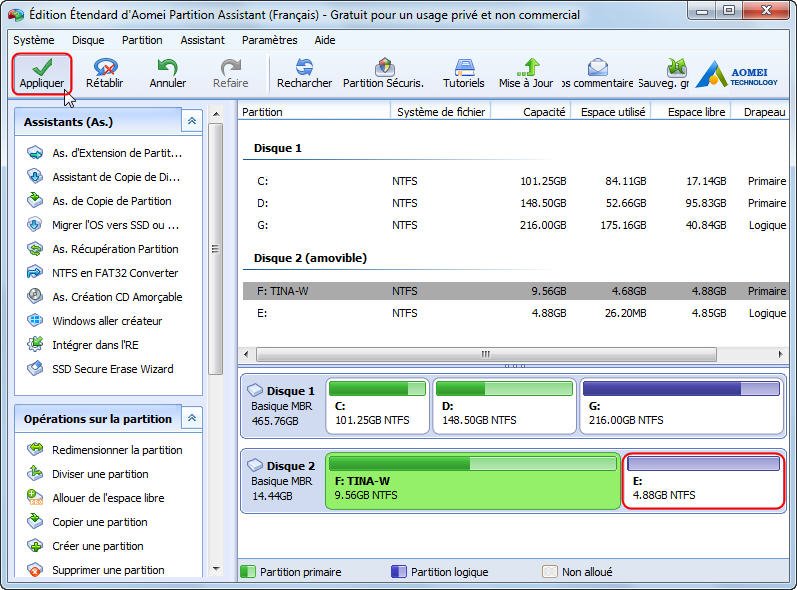The width and height of the screenshot is (797, 590).
Task: Open the Aide menu
Action: 324,40
